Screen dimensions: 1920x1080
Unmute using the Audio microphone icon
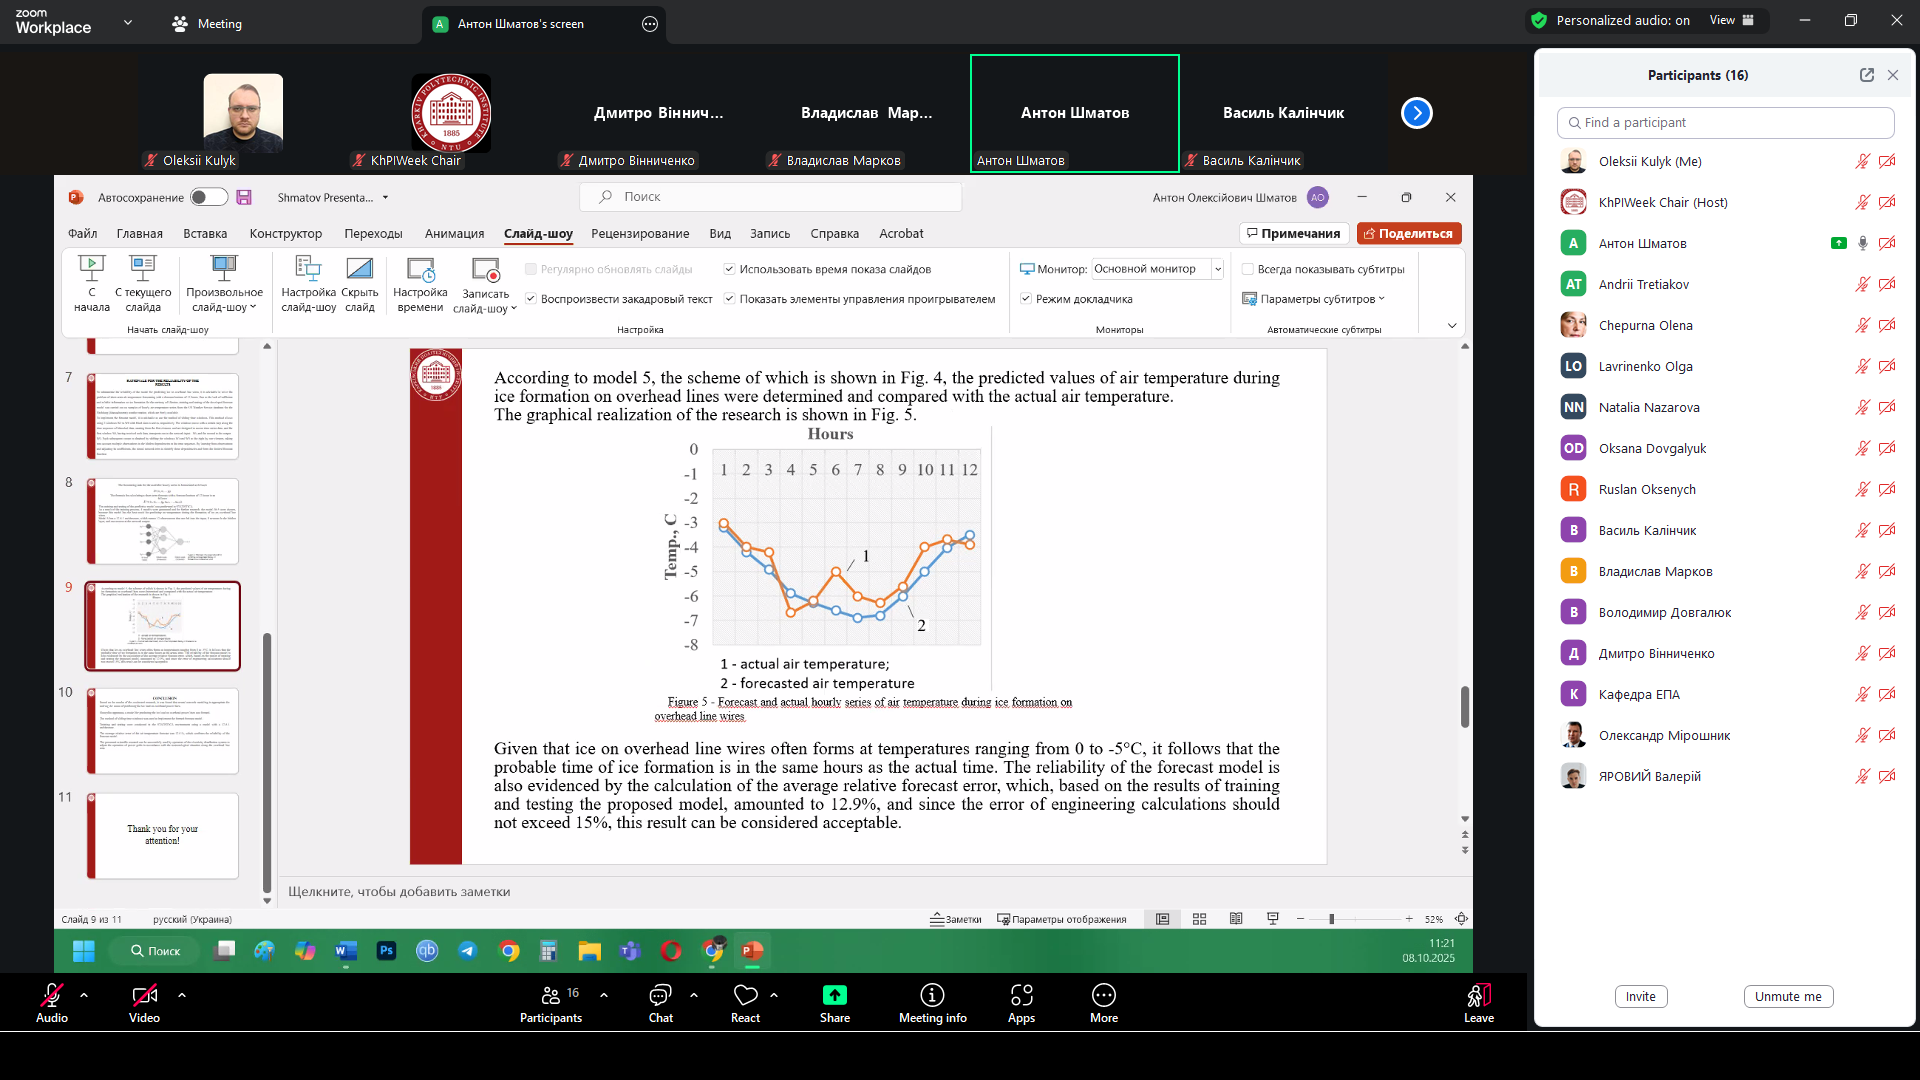pyautogui.click(x=51, y=995)
